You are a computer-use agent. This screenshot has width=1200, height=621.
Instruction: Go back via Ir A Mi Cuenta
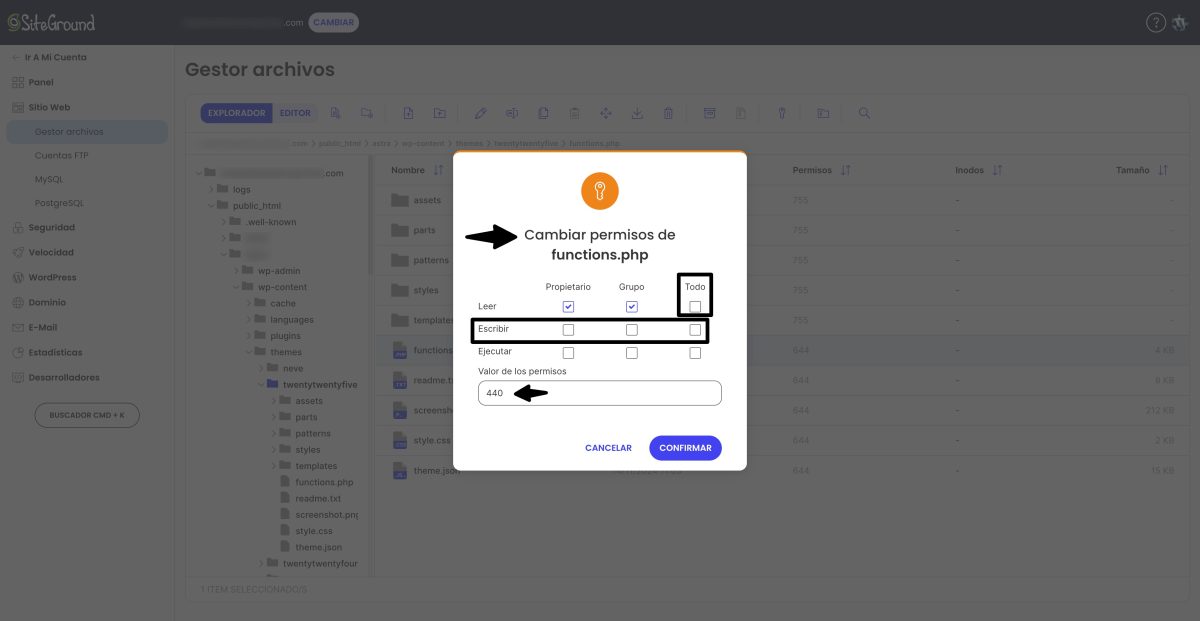pyautogui.click(x=48, y=57)
